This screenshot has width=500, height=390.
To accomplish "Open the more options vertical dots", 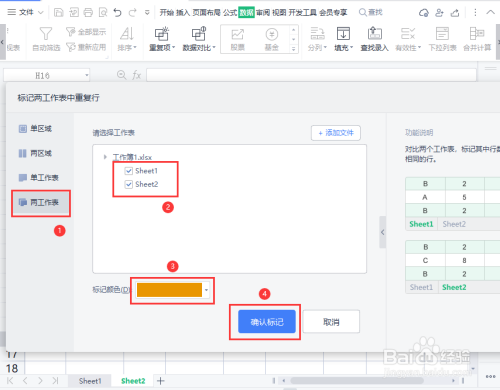I will [475, 13].
